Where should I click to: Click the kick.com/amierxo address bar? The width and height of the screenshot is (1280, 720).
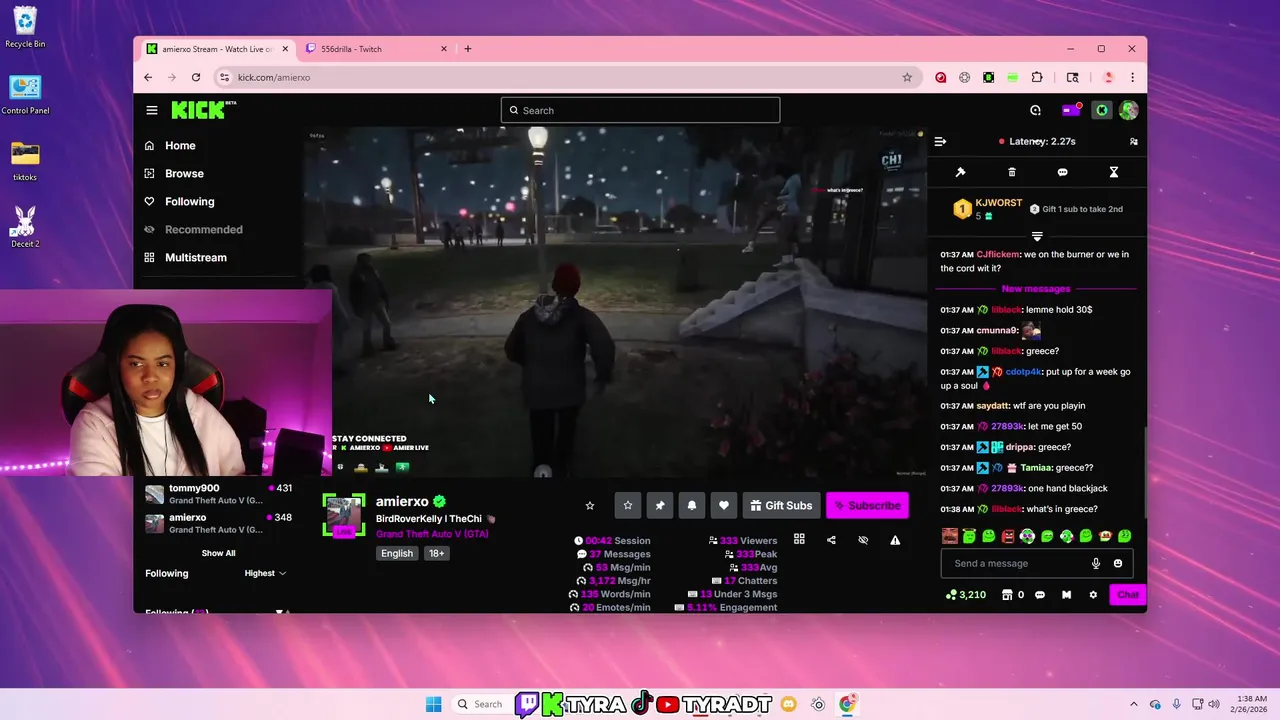273,77
